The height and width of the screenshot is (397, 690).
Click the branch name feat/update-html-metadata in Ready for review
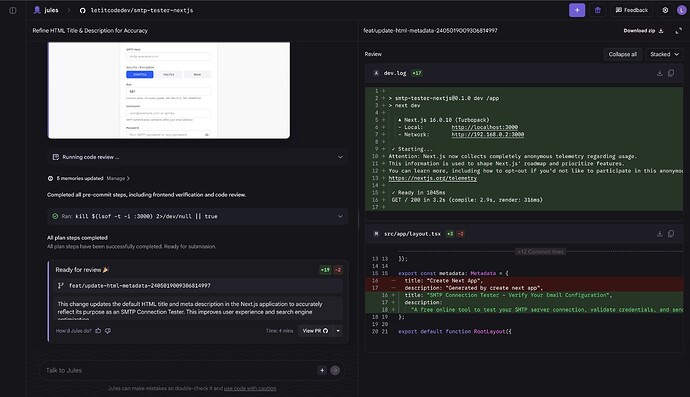tap(139, 286)
